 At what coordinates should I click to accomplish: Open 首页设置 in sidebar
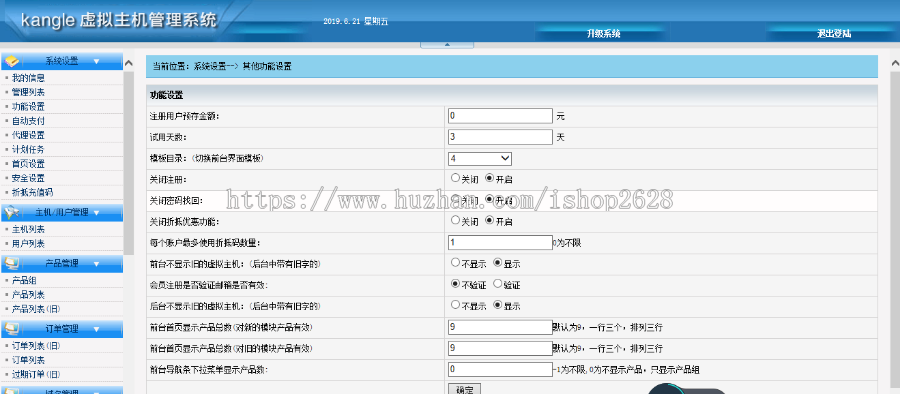[28, 164]
